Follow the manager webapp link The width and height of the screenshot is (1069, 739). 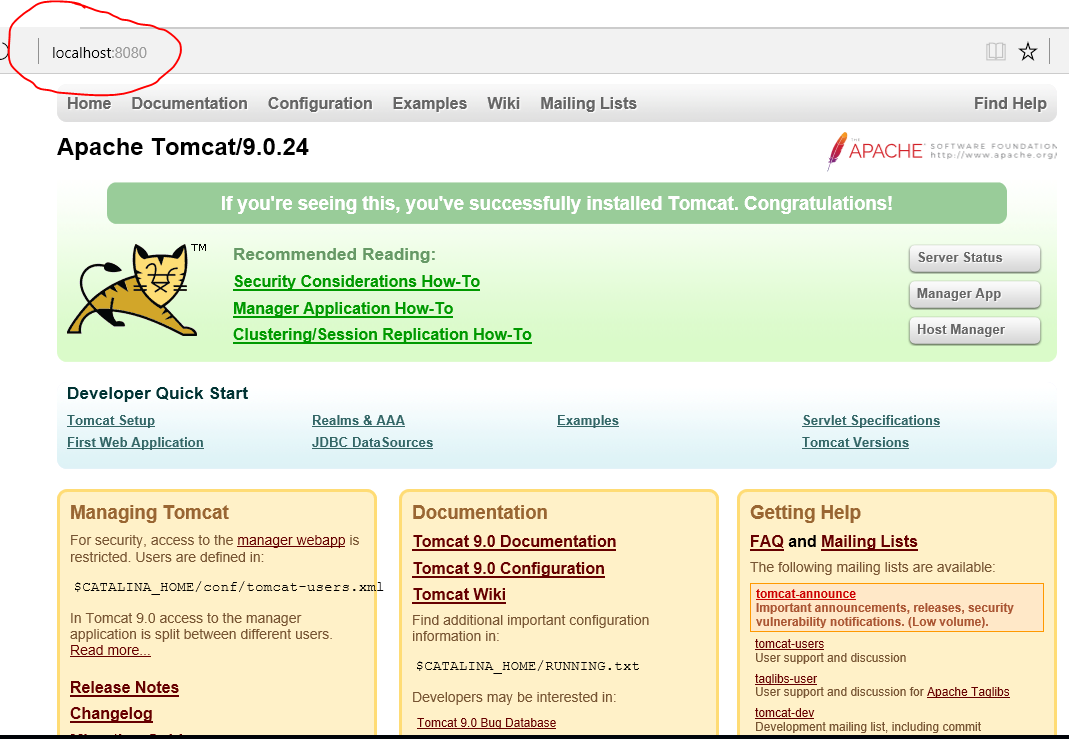point(291,540)
